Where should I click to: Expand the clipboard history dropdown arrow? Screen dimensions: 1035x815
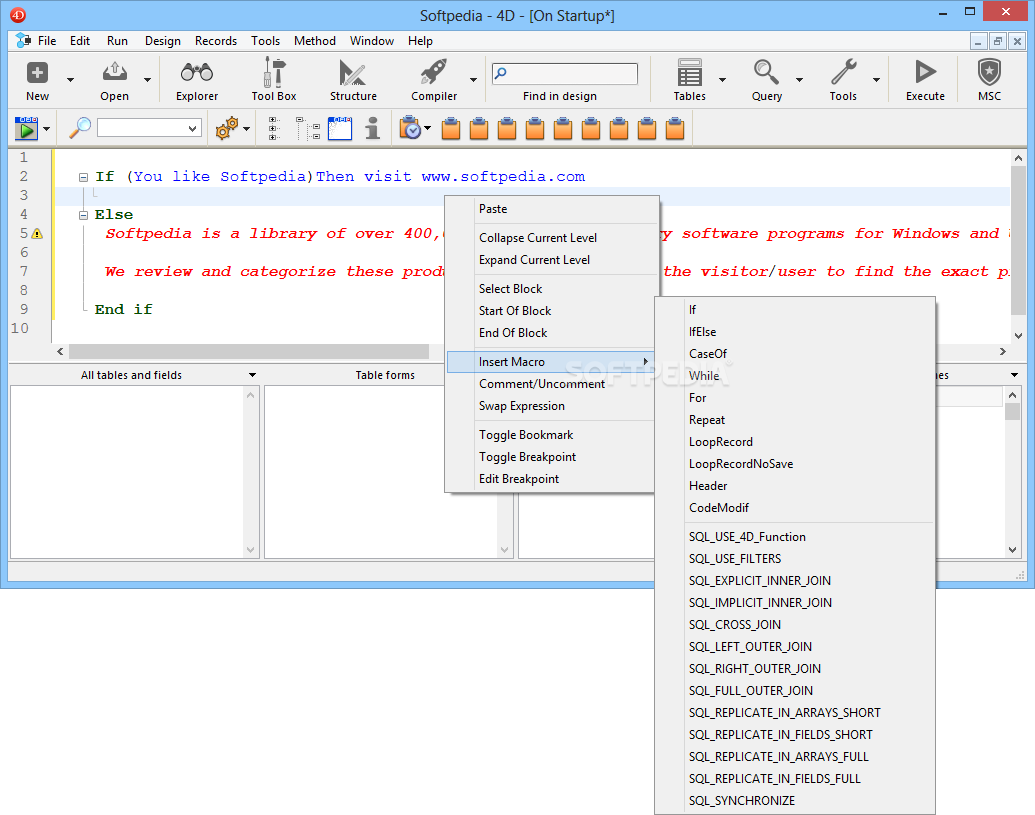(428, 129)
